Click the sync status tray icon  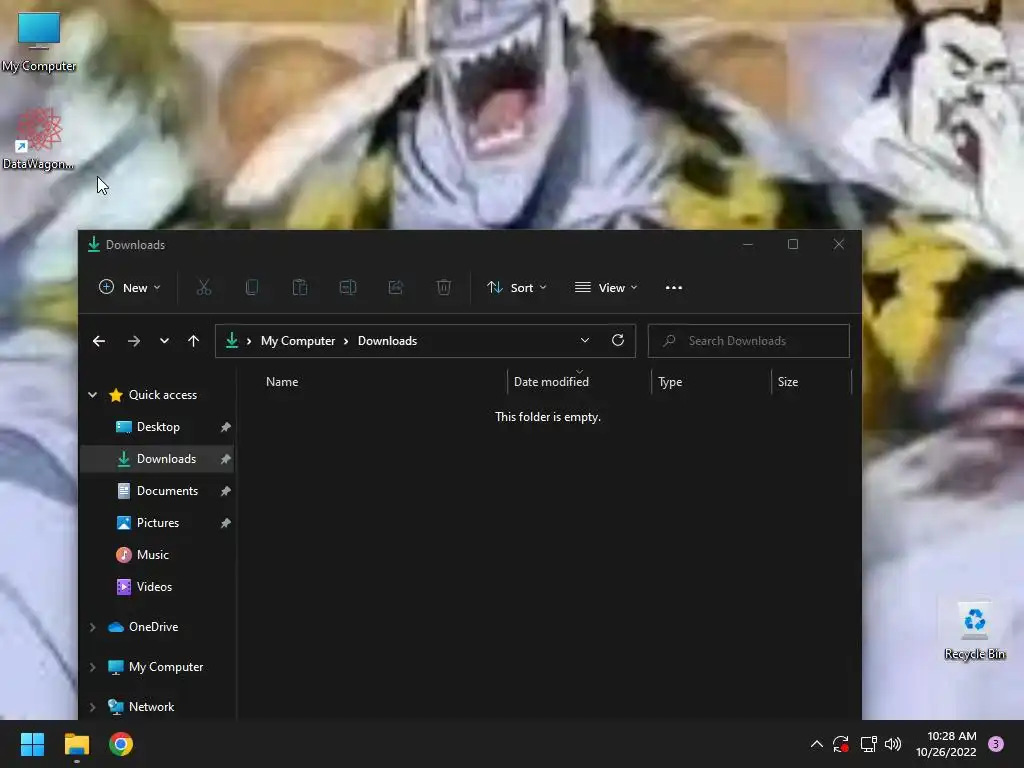click(840, 744)
